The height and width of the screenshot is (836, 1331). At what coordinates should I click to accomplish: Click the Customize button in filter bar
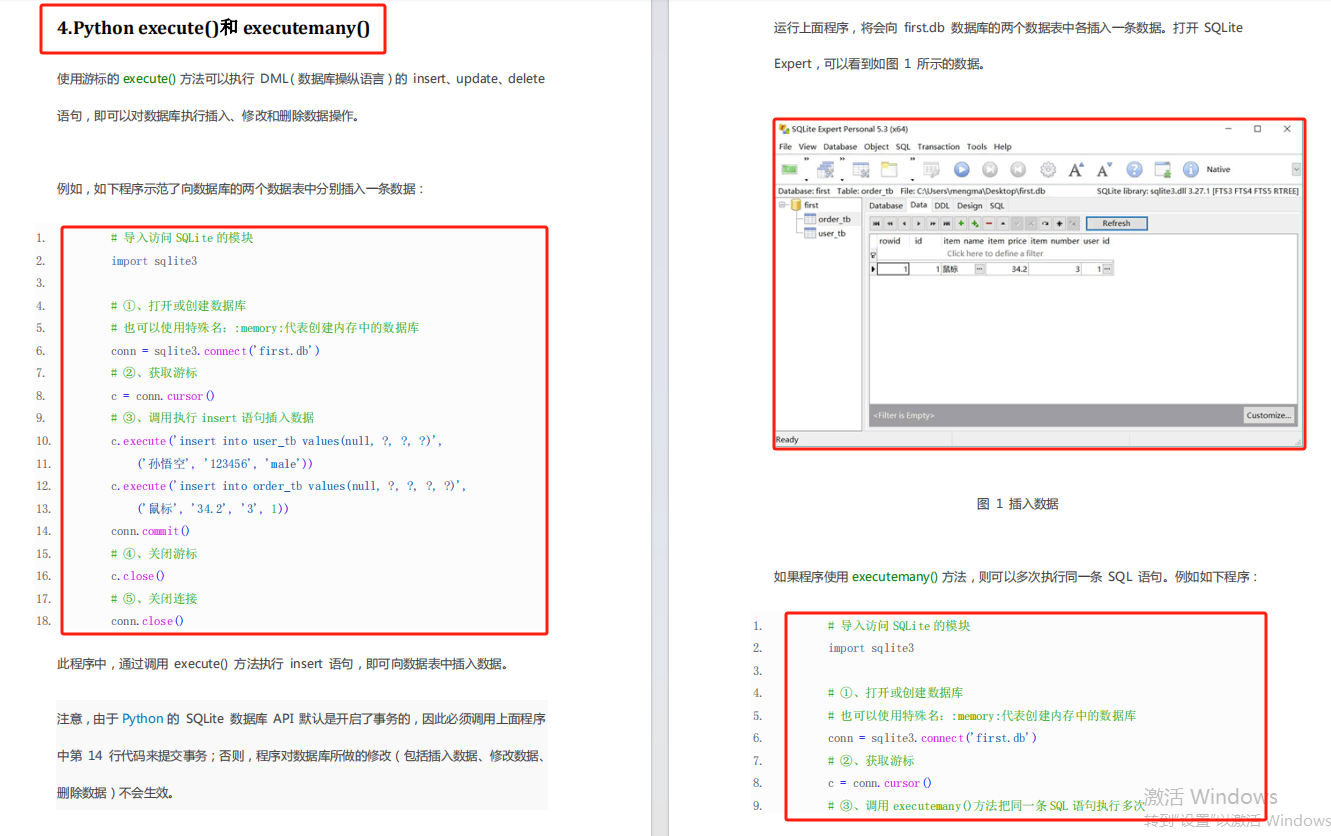tap(1268, 415)
